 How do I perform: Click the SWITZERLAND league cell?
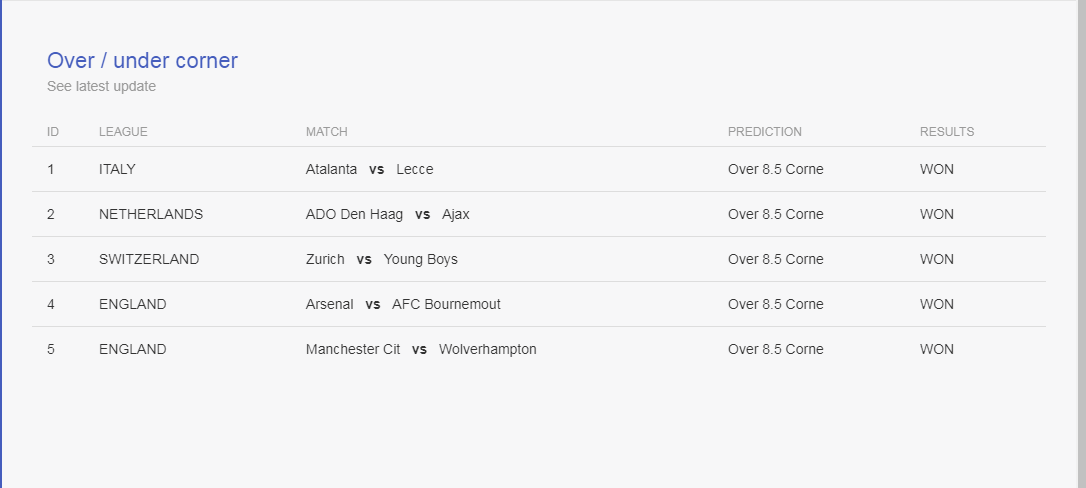coord(149,259)
